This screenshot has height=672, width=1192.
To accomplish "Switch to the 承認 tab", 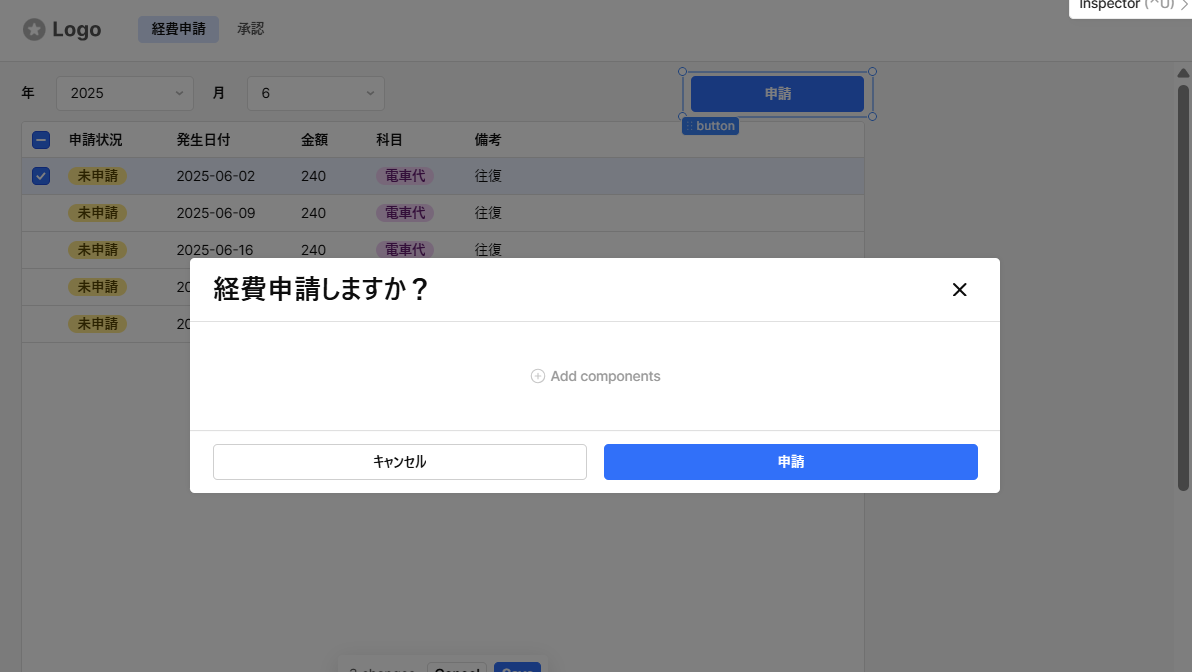I will coord(251,29).
